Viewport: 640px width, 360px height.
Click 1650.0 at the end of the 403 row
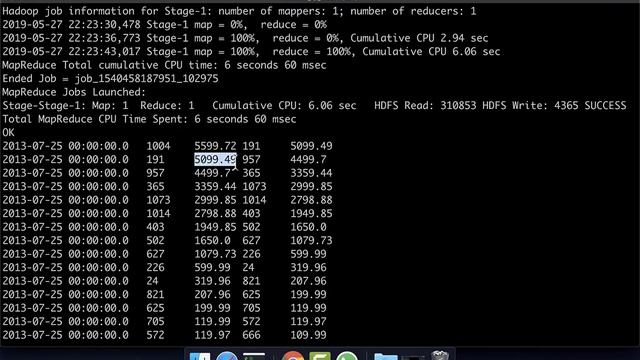click(x=308, y=227)
